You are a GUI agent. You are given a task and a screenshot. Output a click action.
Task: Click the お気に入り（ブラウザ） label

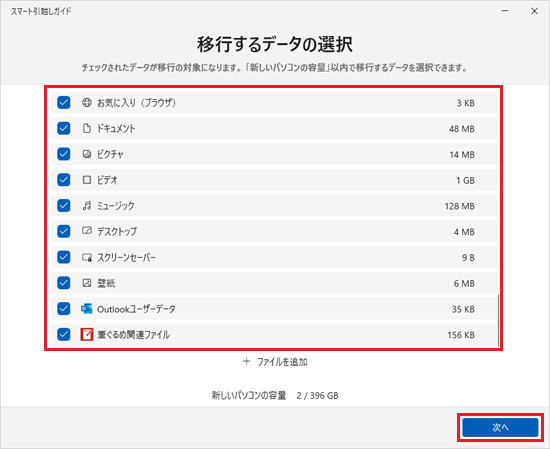pyautogui.click(x=136, y=103)
